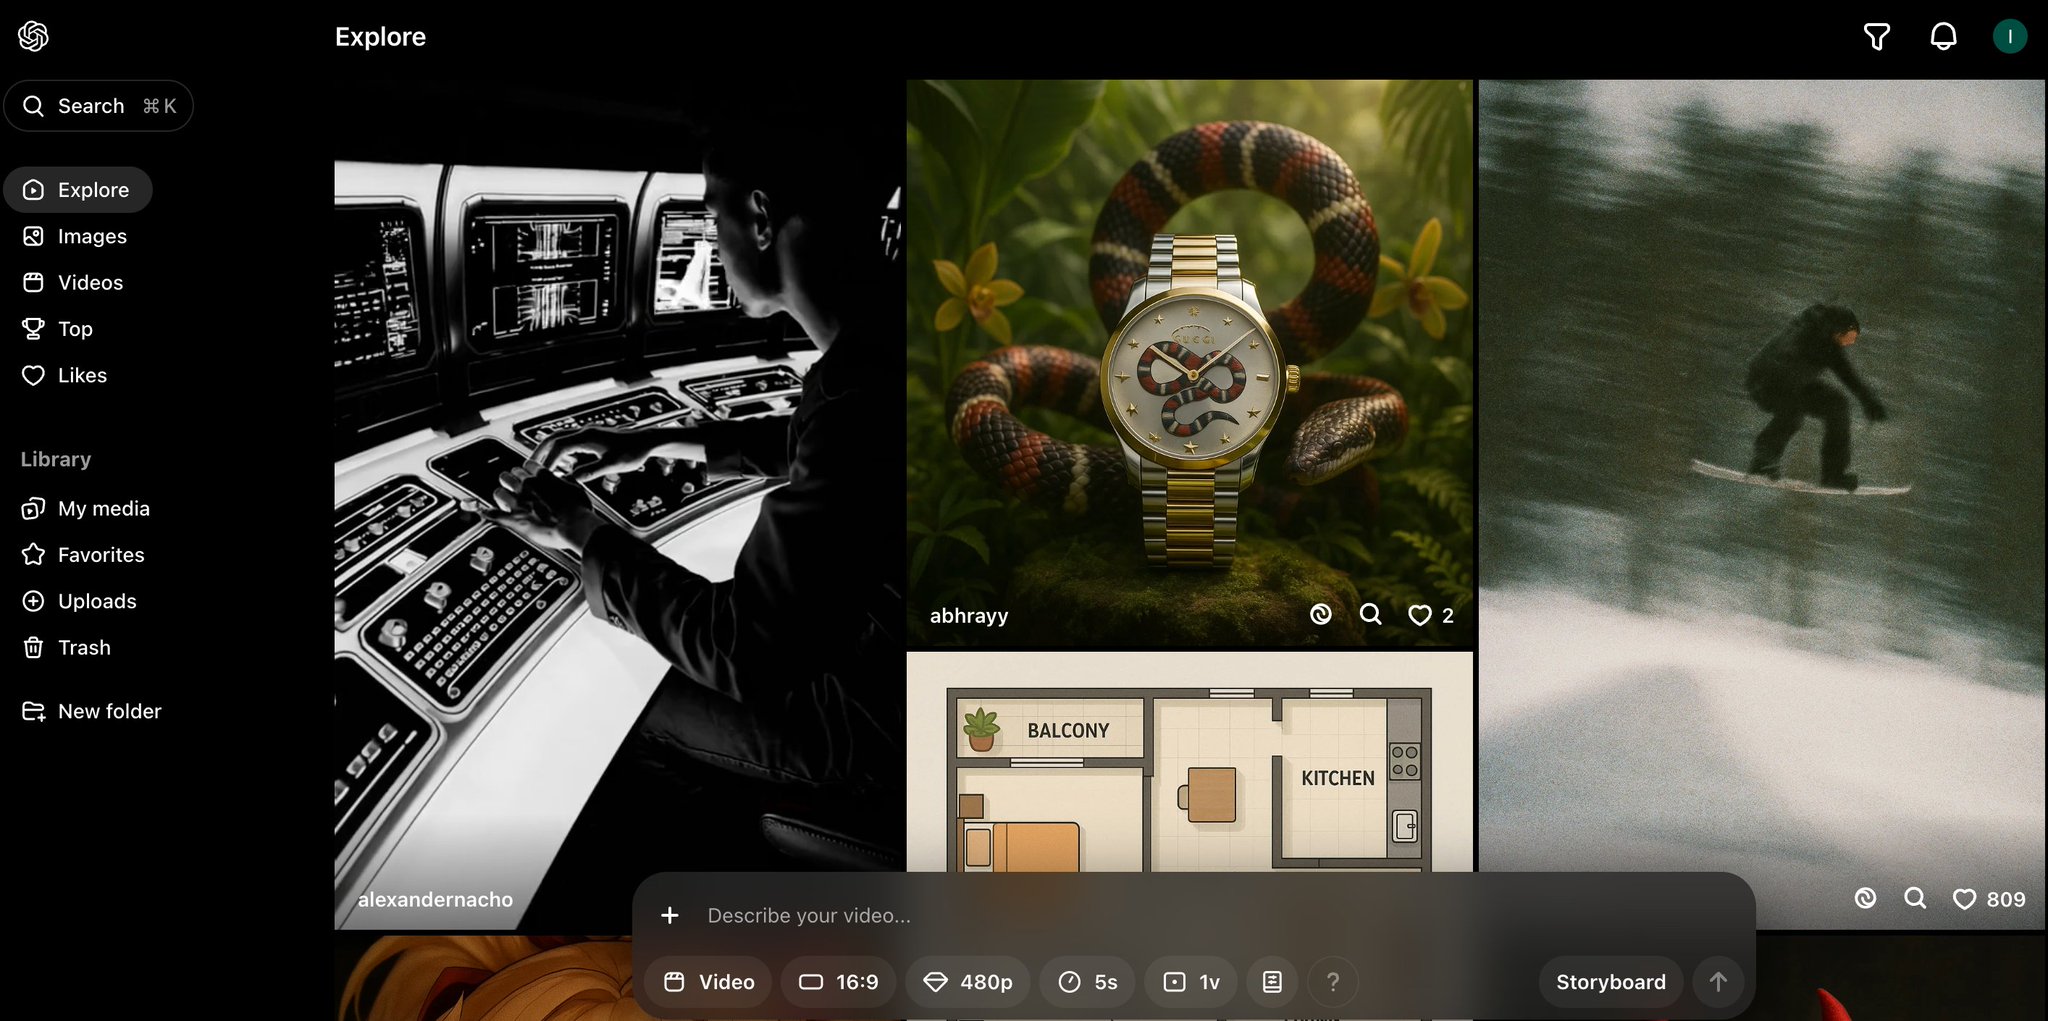
Task: Click the magnifier icon on the snowboarder video
Action: click(1915, 898)
